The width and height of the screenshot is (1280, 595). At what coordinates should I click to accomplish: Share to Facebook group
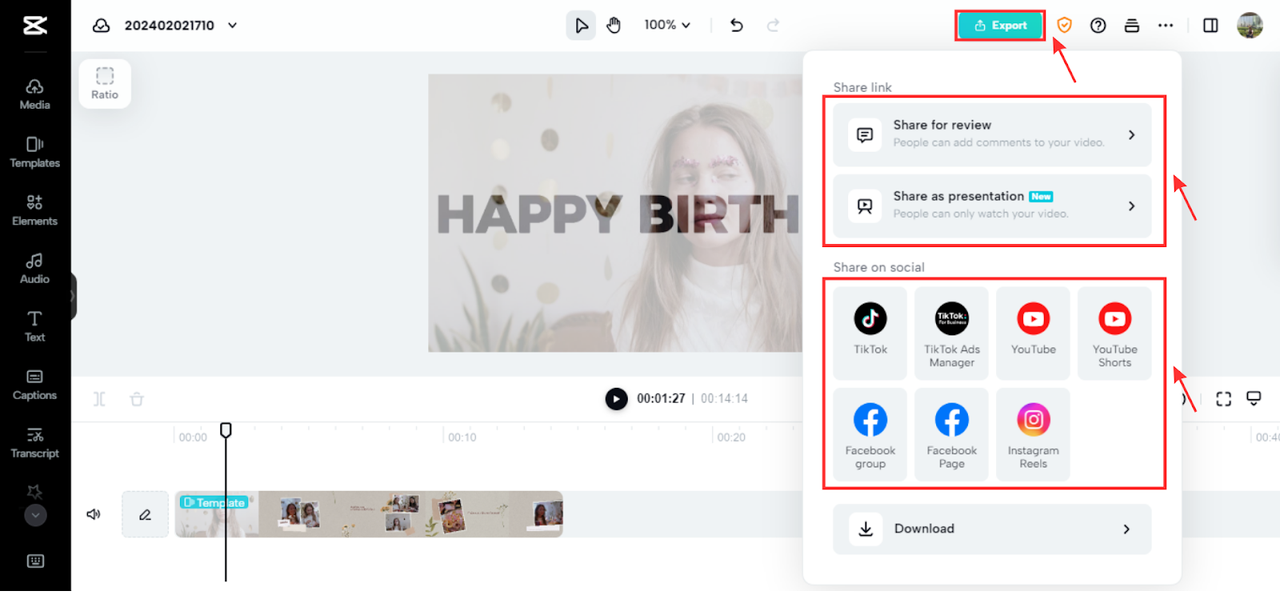click(870, 434)
